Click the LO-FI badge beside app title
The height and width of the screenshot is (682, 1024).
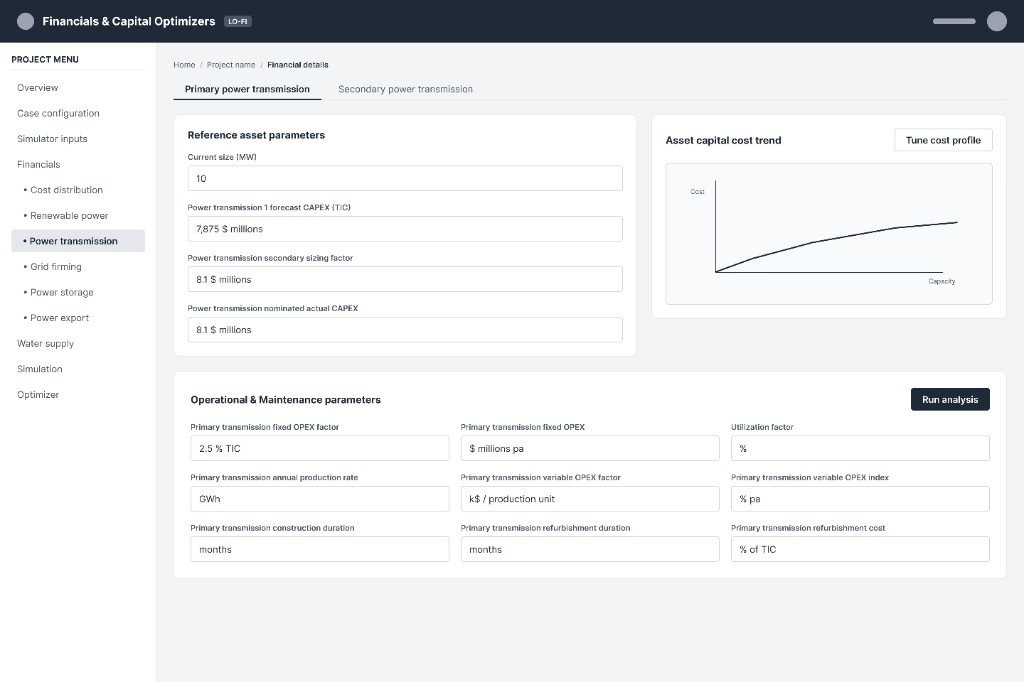[x=238, y=22]
